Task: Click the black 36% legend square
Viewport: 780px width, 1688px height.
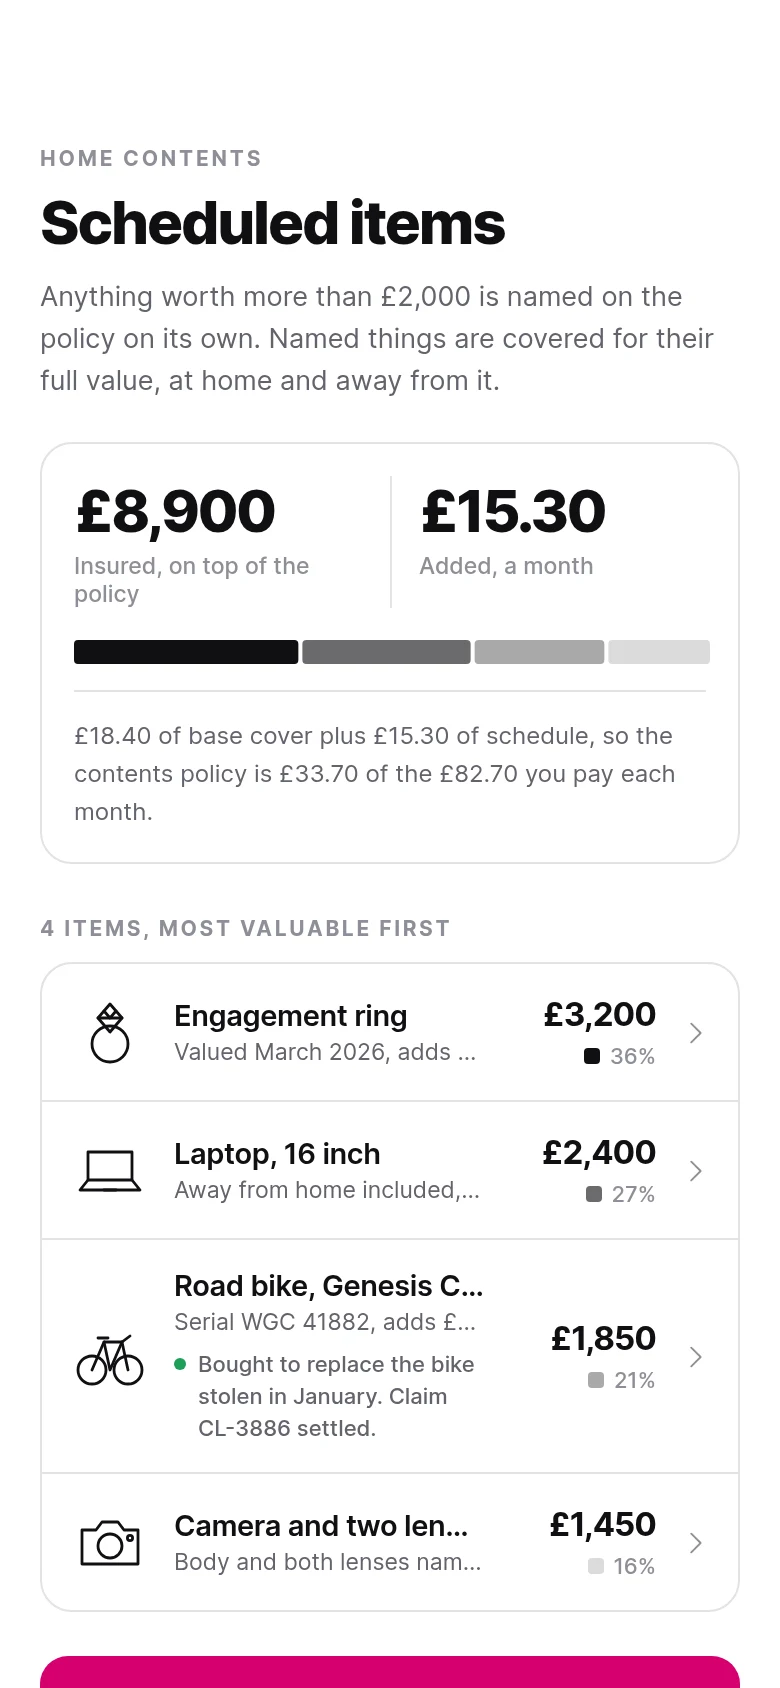Action: [592, 1056]
